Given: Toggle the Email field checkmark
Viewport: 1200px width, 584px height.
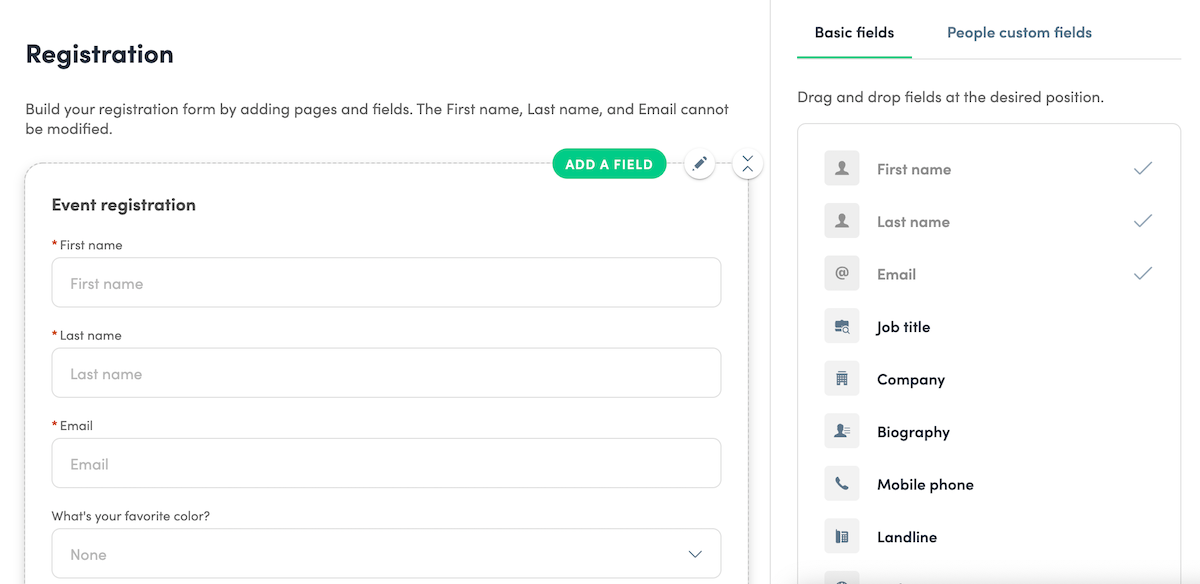Looking at the screenshot, I should pyautogui.click(x=1143, y=273).
